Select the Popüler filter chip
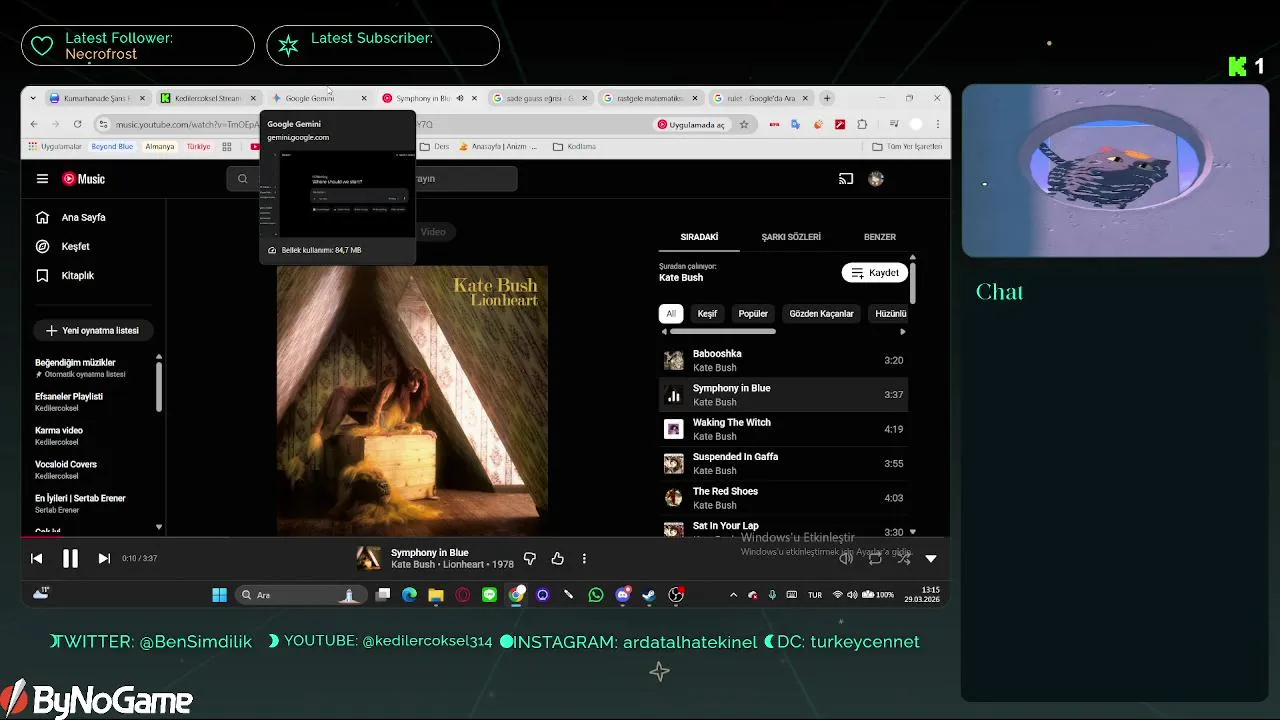 [753, 314]
